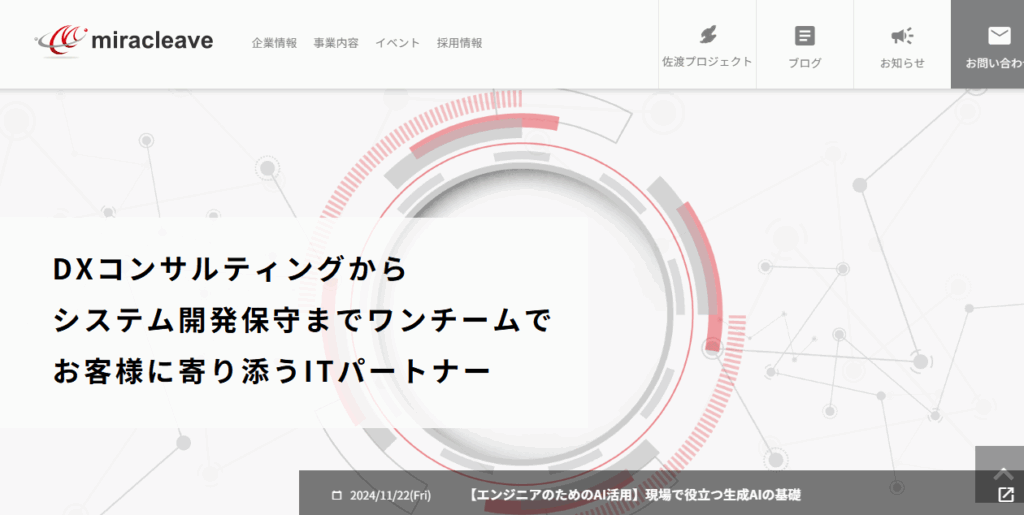Open the 企業情報 menu
1024x515 pixels.
click(x=274, y=43)
